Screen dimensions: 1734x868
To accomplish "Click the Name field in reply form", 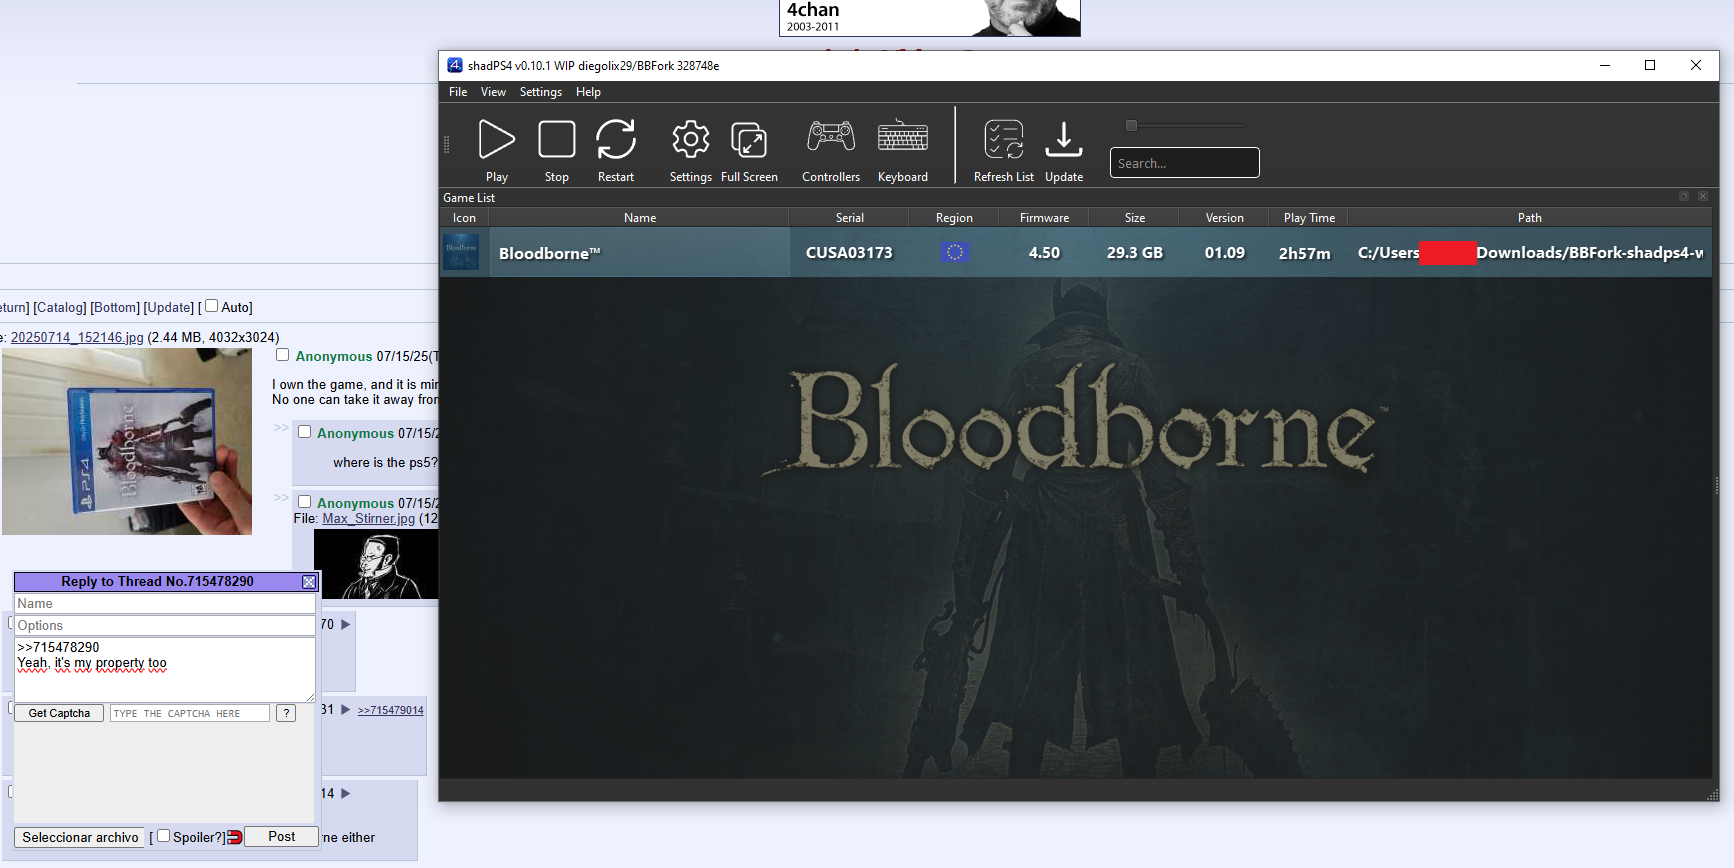I will pos(165,604).
